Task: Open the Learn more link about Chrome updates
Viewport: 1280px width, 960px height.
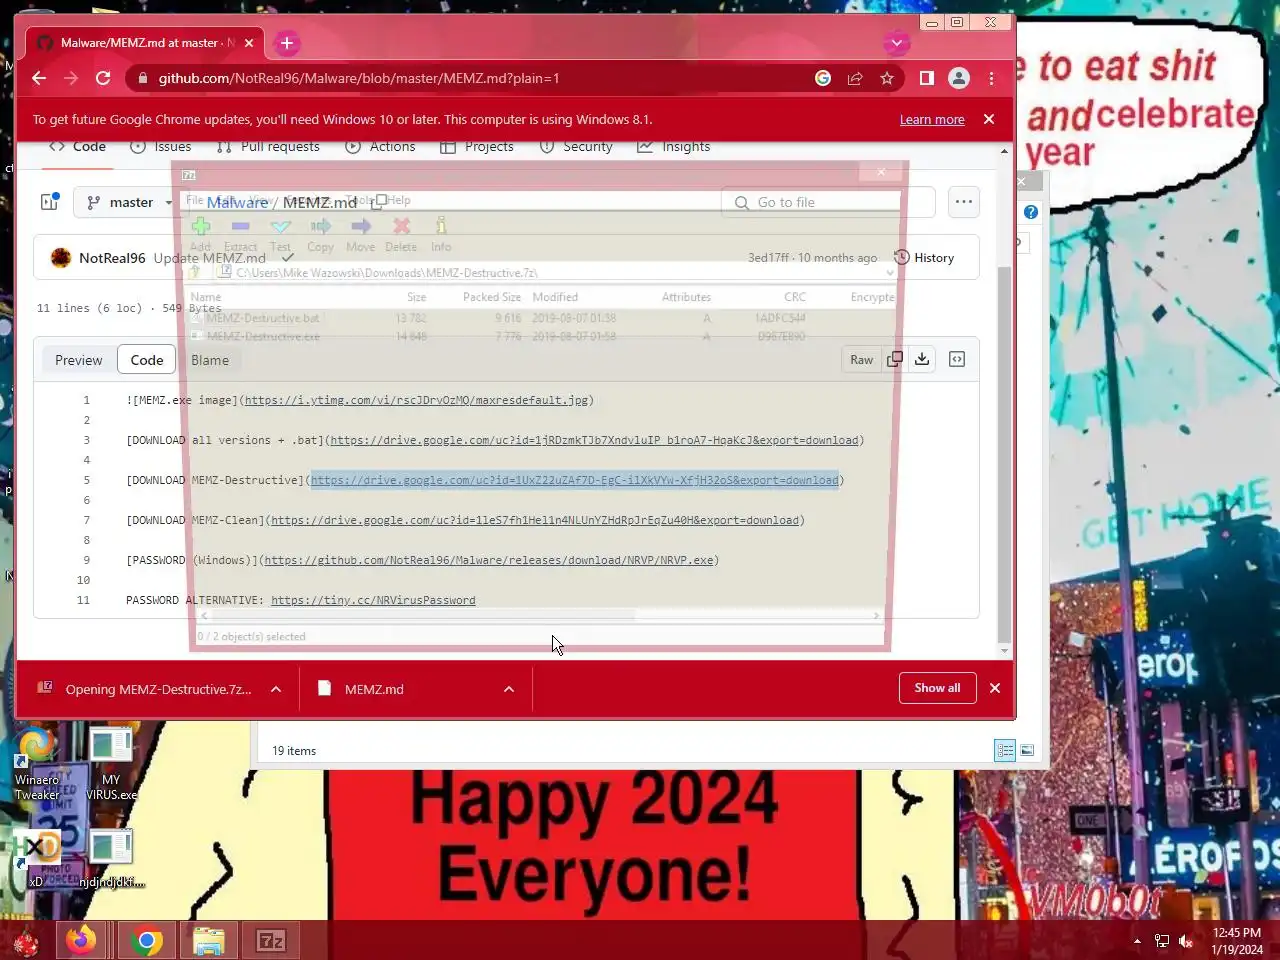Action: click(x=932, y=119)
